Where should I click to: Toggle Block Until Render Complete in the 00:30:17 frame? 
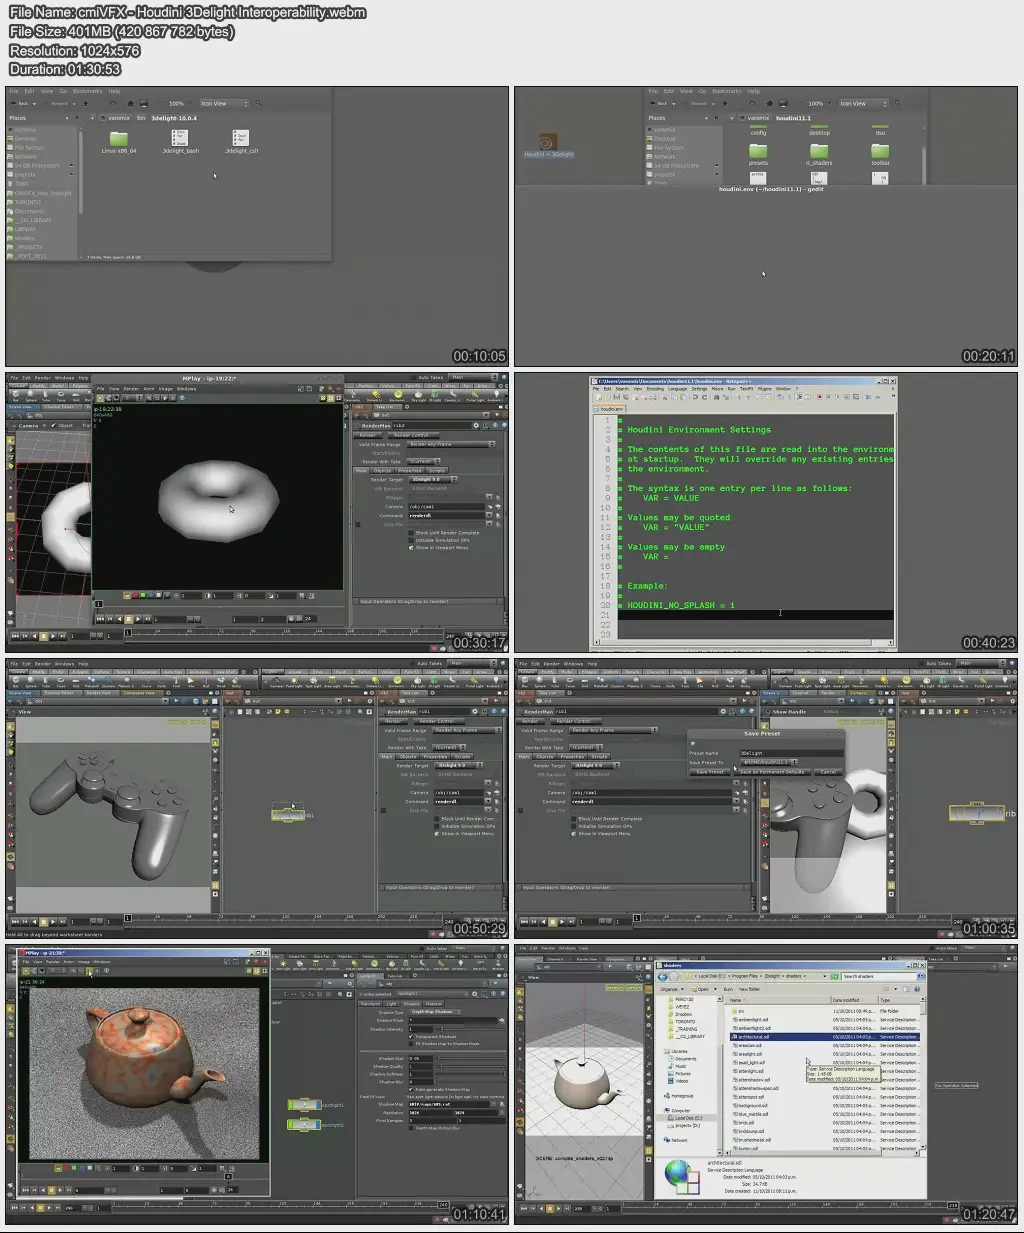412,533
